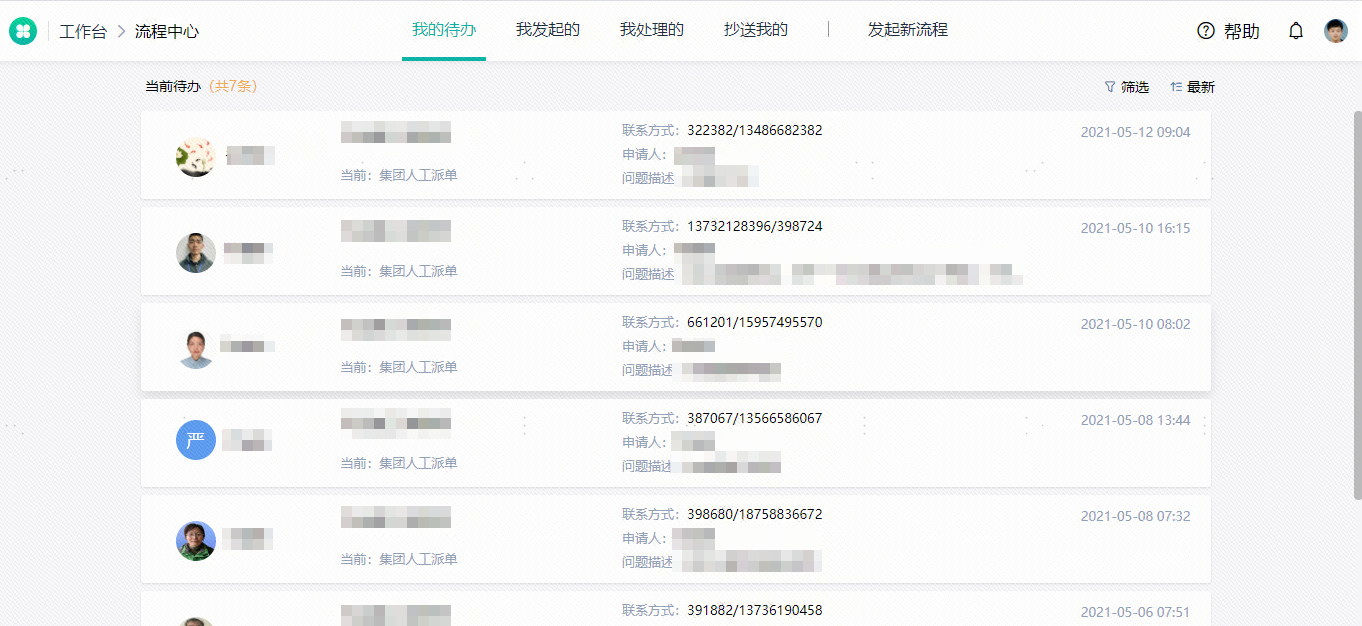Click the green clover app logo

click(23, 31)
